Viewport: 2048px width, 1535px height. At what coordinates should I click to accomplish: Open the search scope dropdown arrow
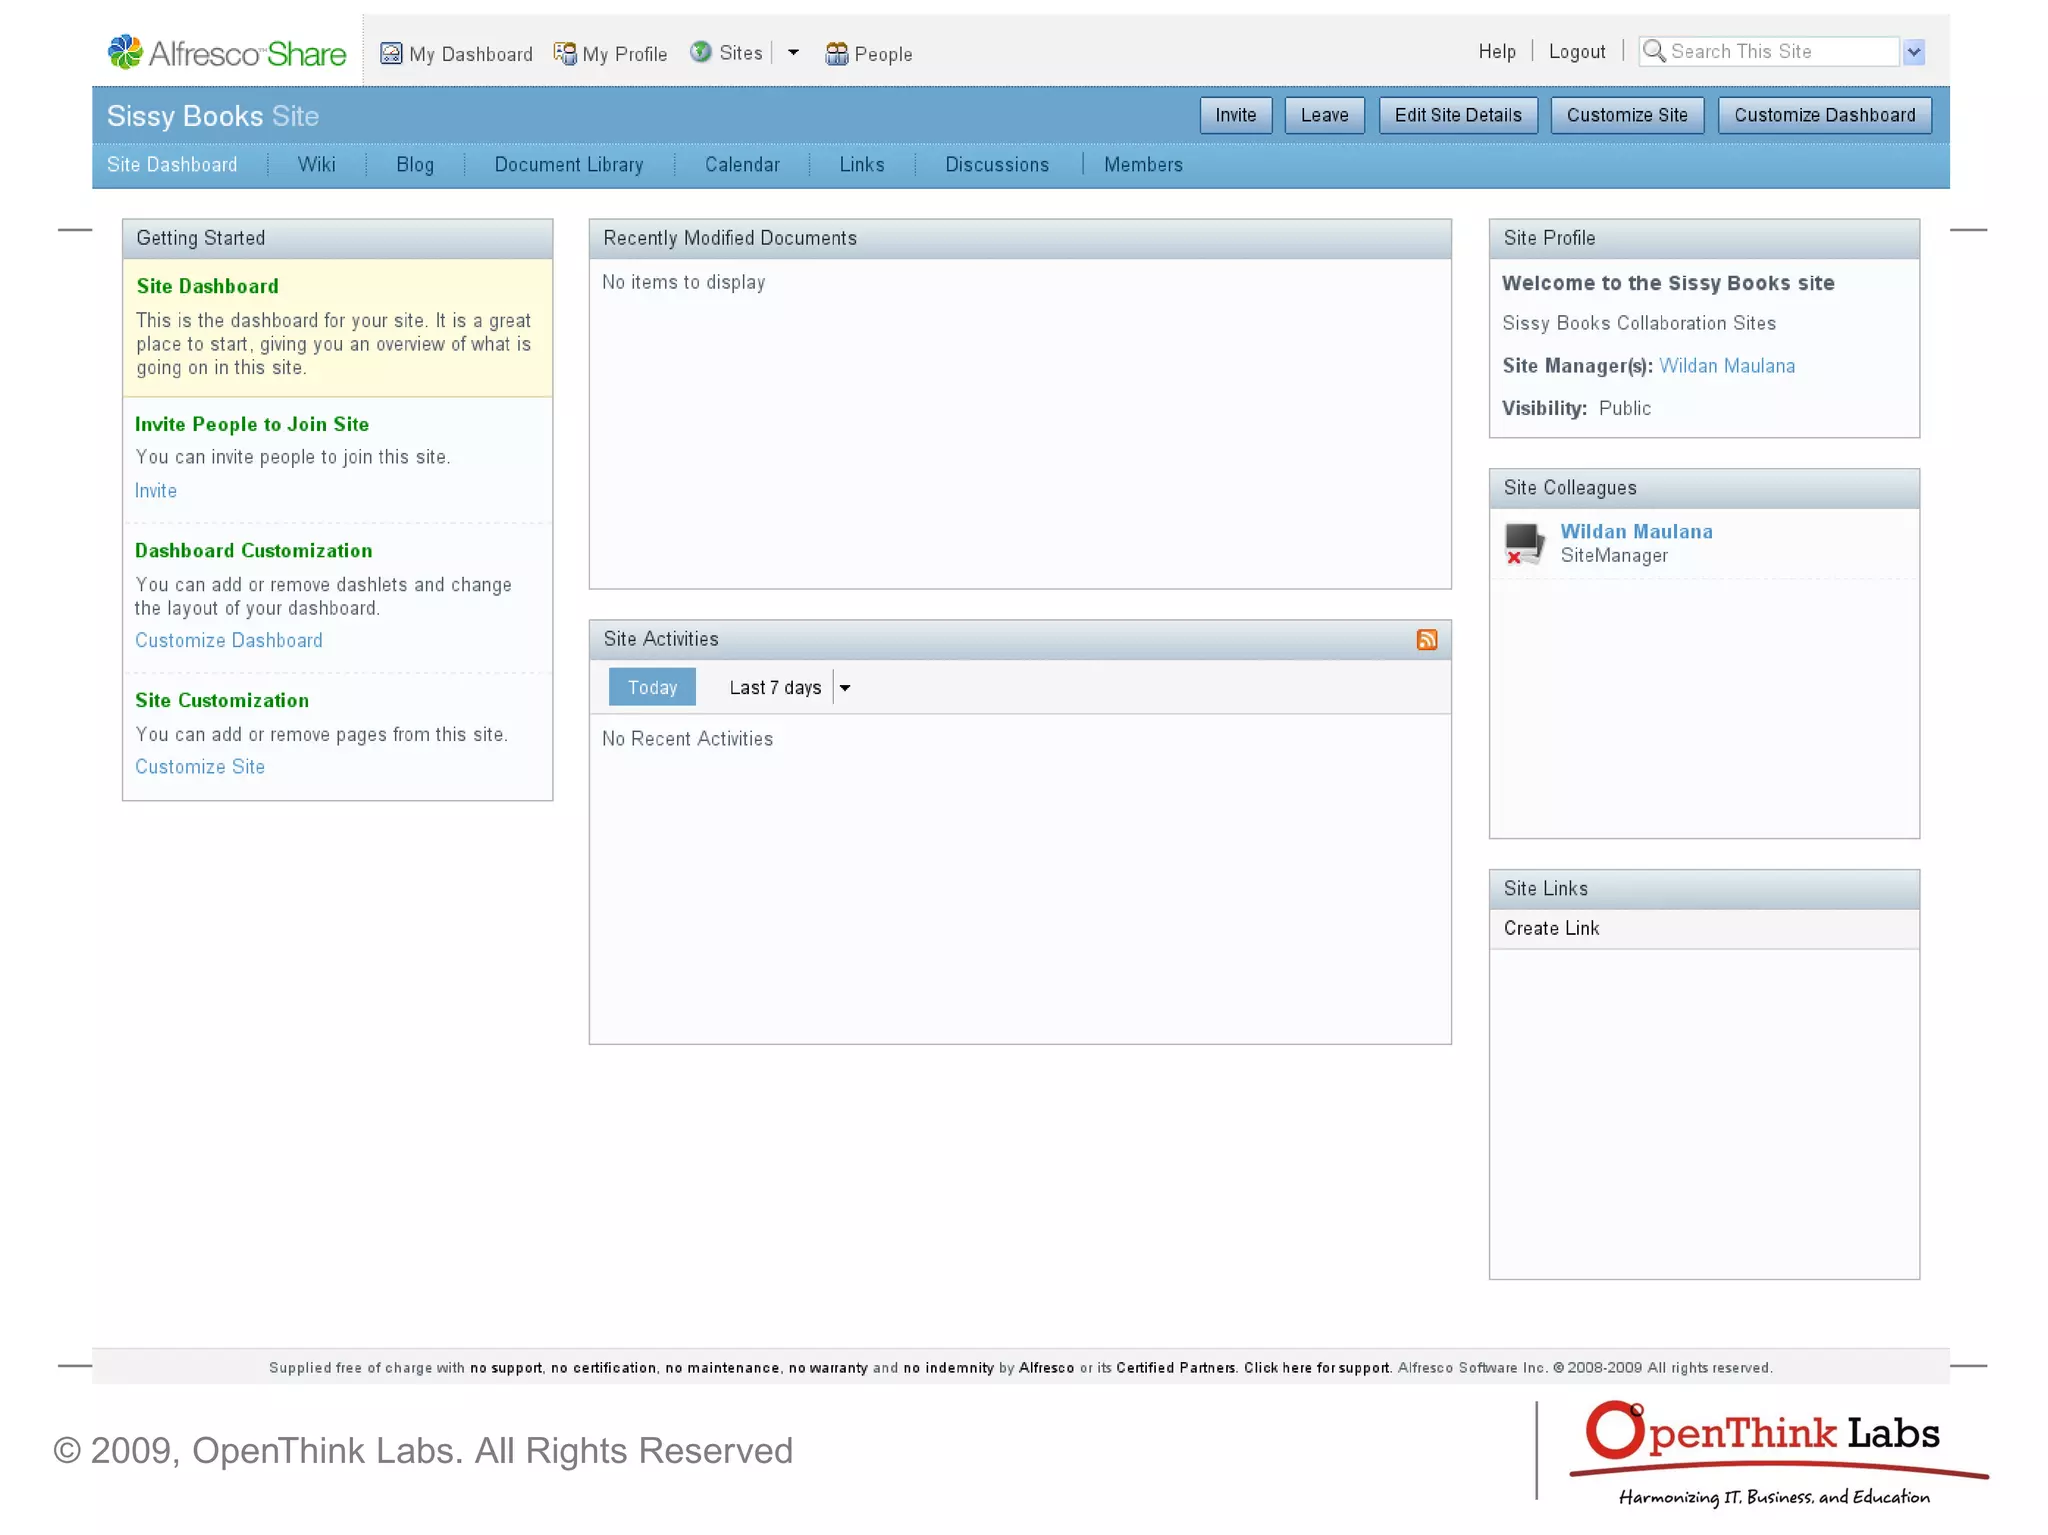(1914, 52)
